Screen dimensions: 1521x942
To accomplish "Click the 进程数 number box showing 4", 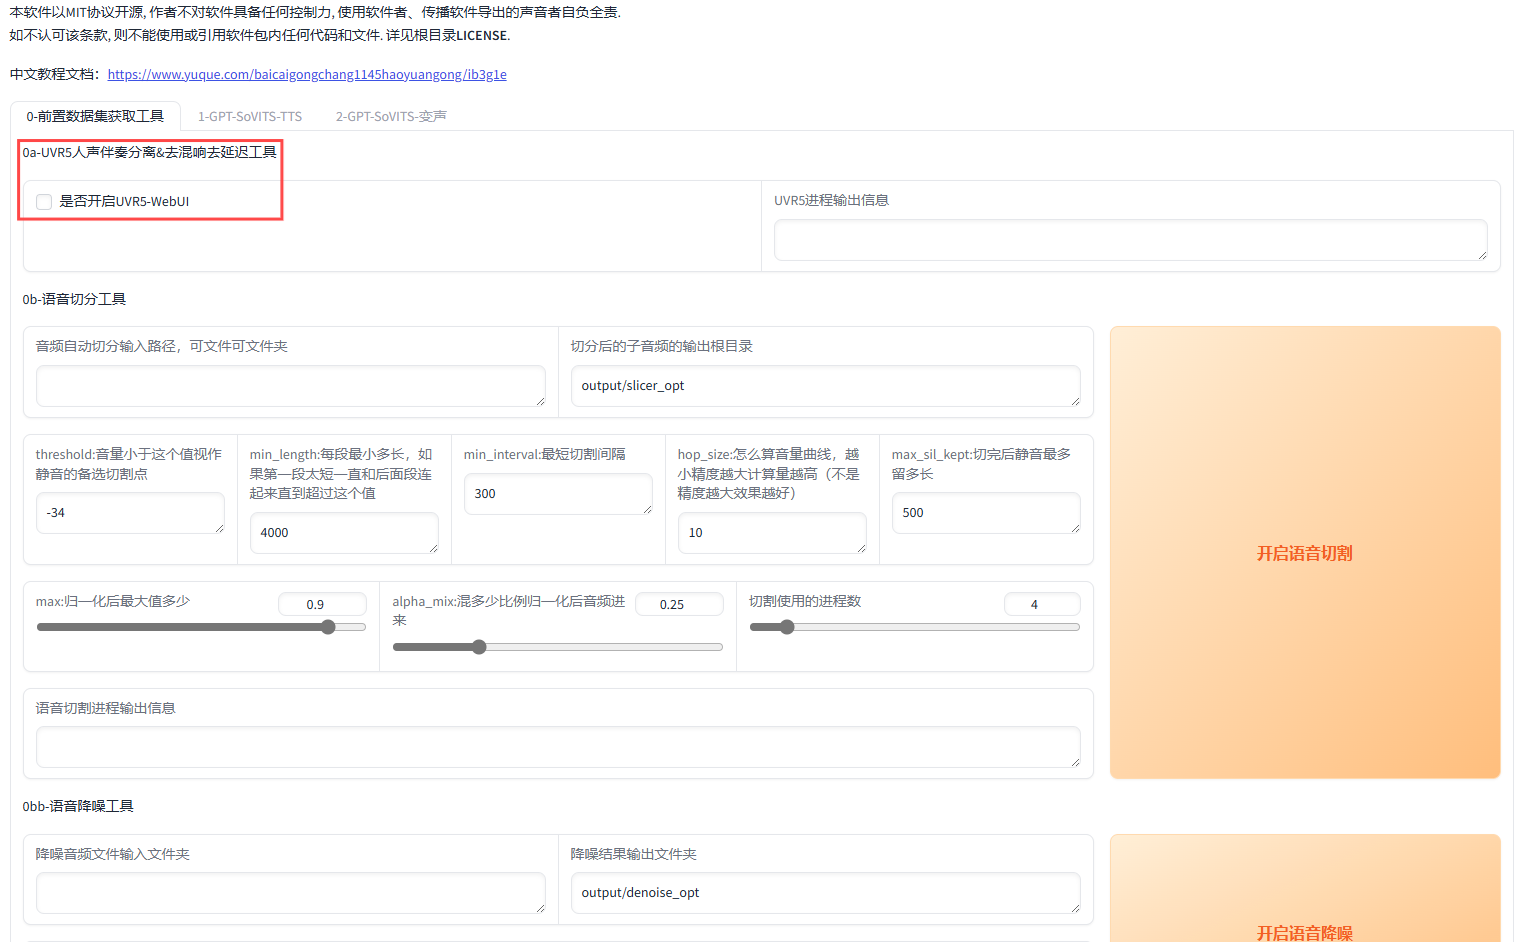I will pos(1042,604).
